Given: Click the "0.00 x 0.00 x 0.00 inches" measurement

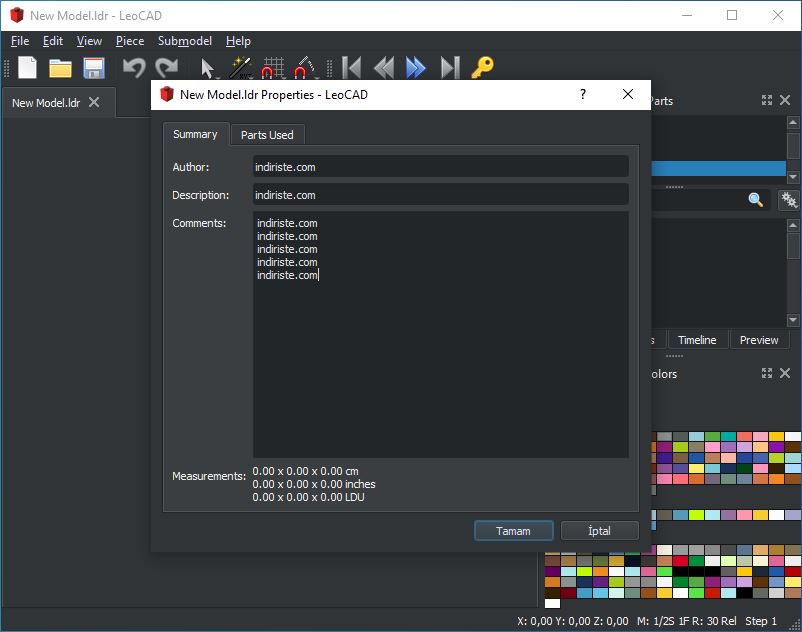Looking at the screenshot, I should point(314,484).
